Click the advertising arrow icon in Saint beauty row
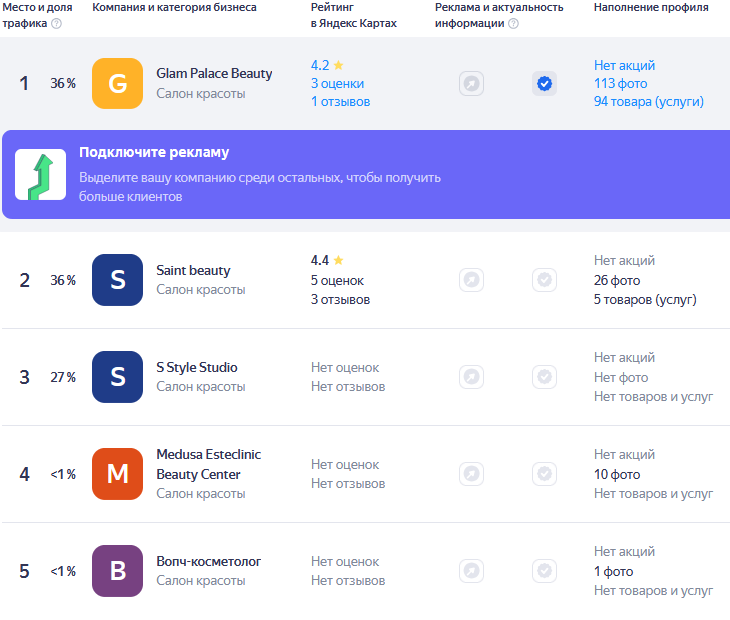The width and height of the screenshot is (730, 620). coord(471,280)
